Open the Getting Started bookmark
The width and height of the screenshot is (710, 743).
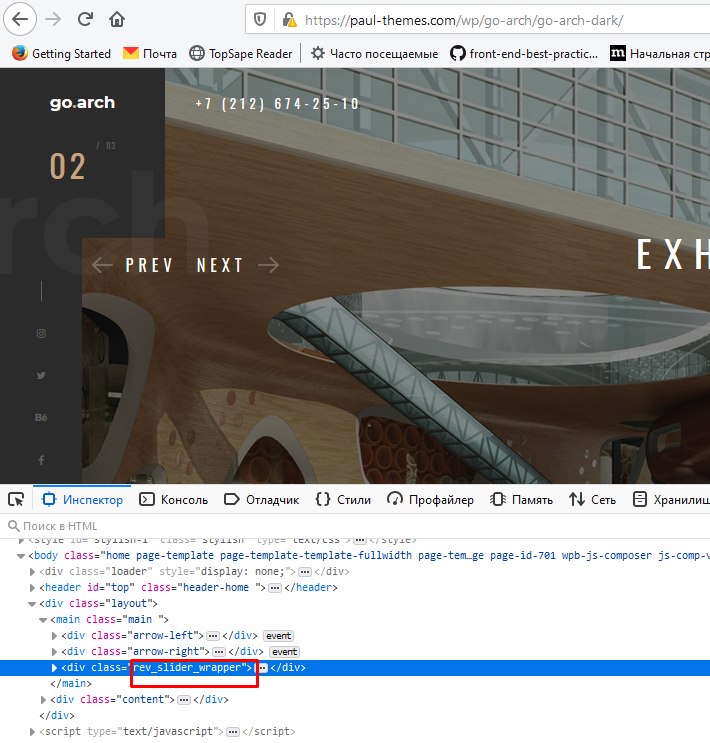[x=61, y=54]
